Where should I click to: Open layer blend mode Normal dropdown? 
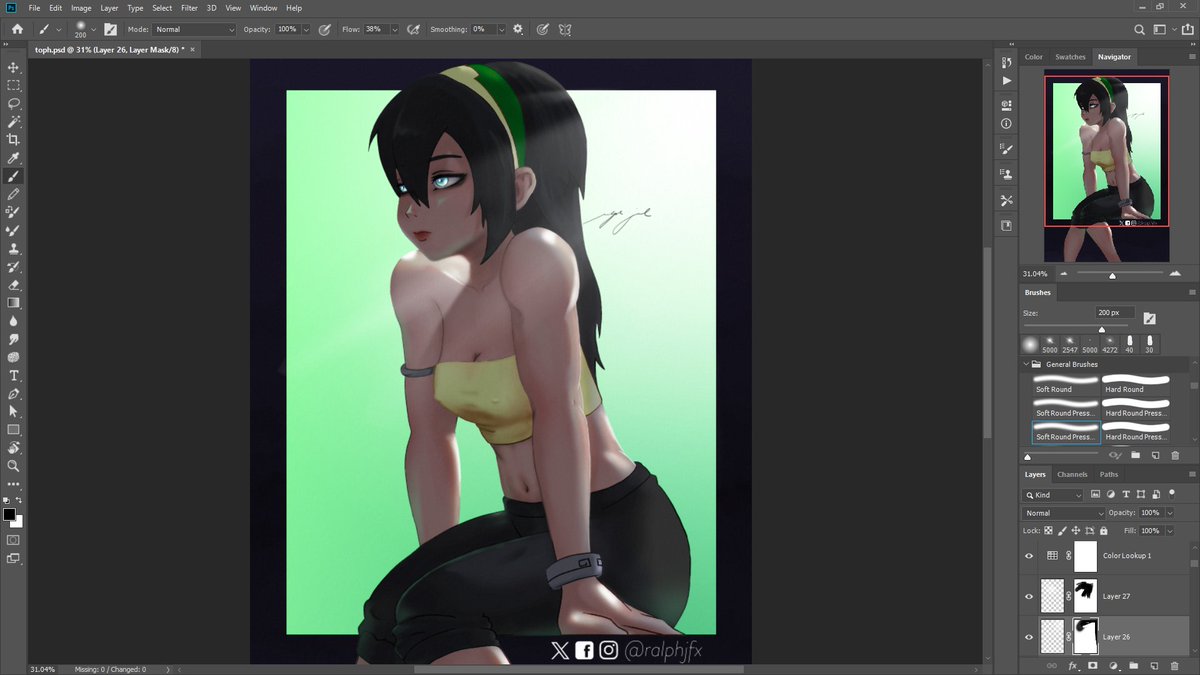(x=1063, y=513)
